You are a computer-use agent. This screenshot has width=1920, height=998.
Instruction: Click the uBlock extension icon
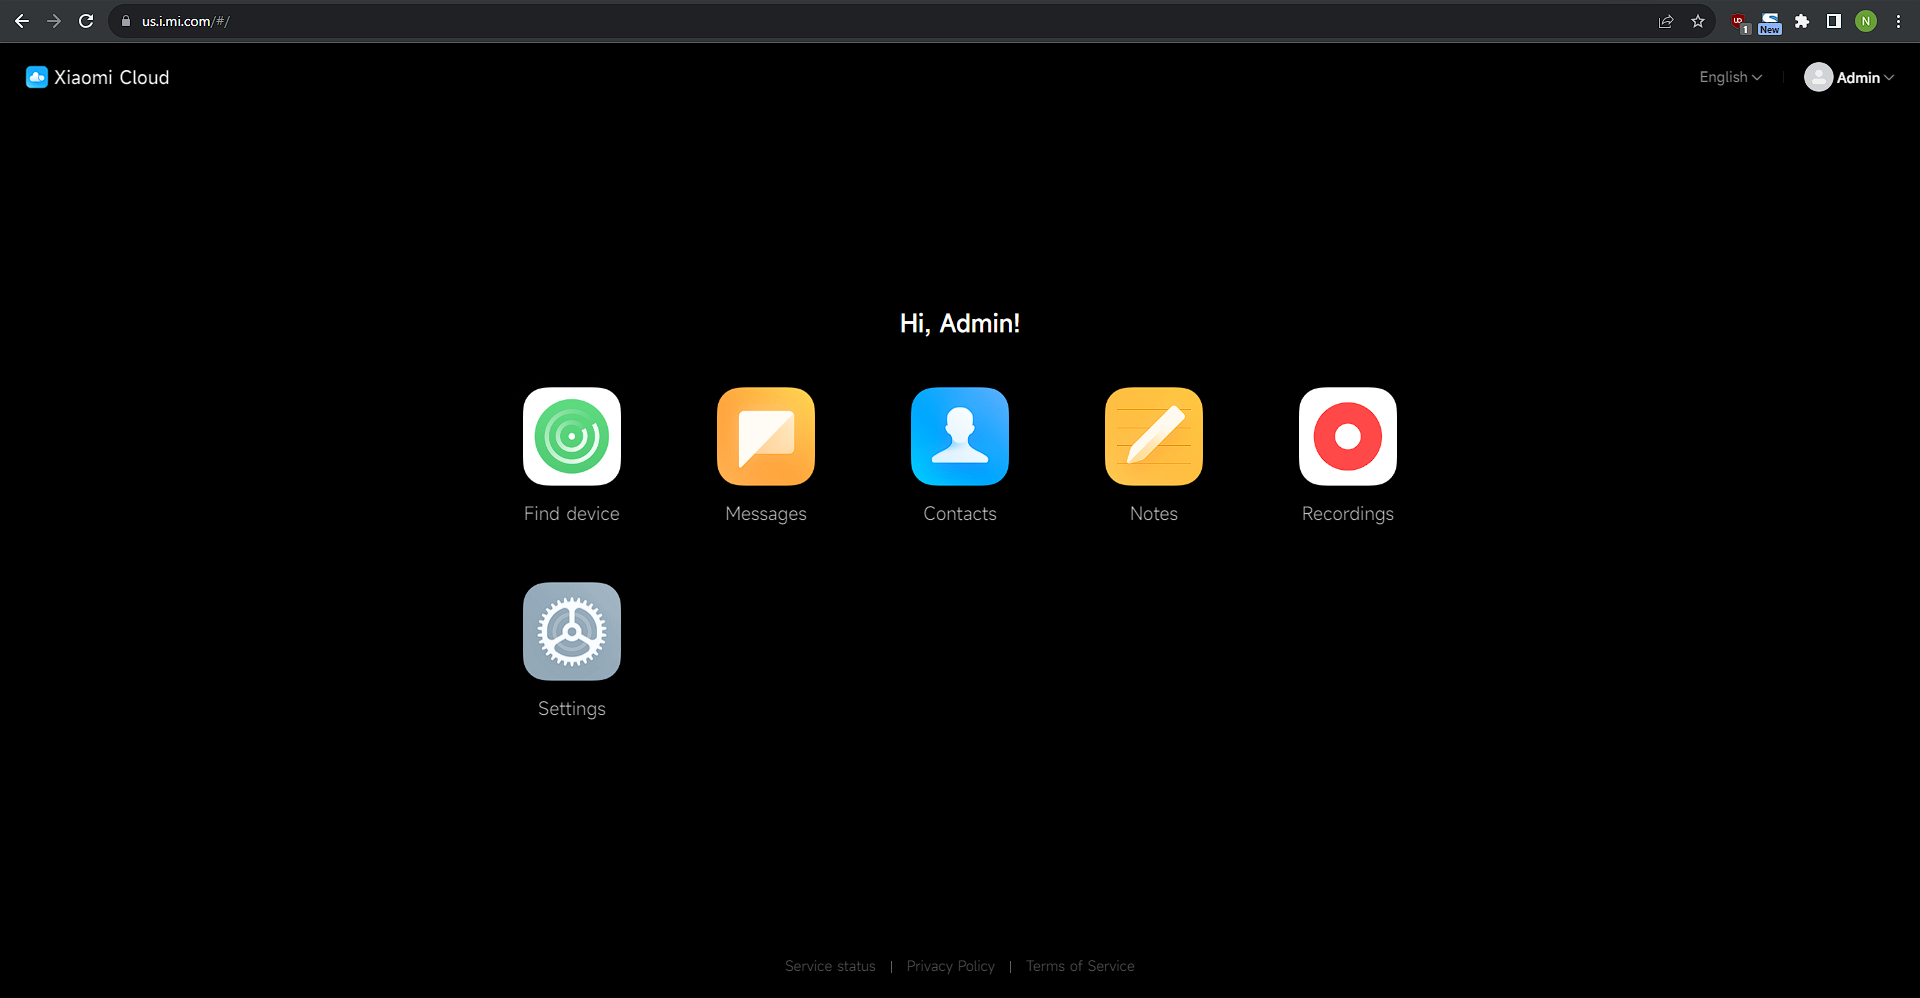click(x=1740, y=22)
